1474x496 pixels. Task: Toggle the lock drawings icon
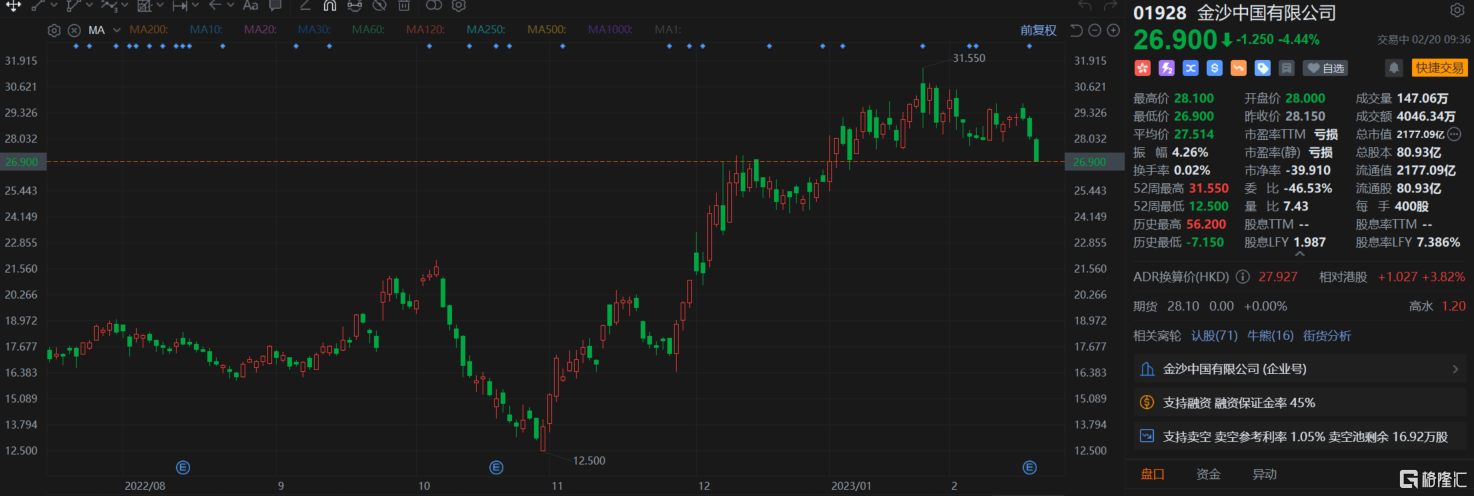click(x=354, y=5)
